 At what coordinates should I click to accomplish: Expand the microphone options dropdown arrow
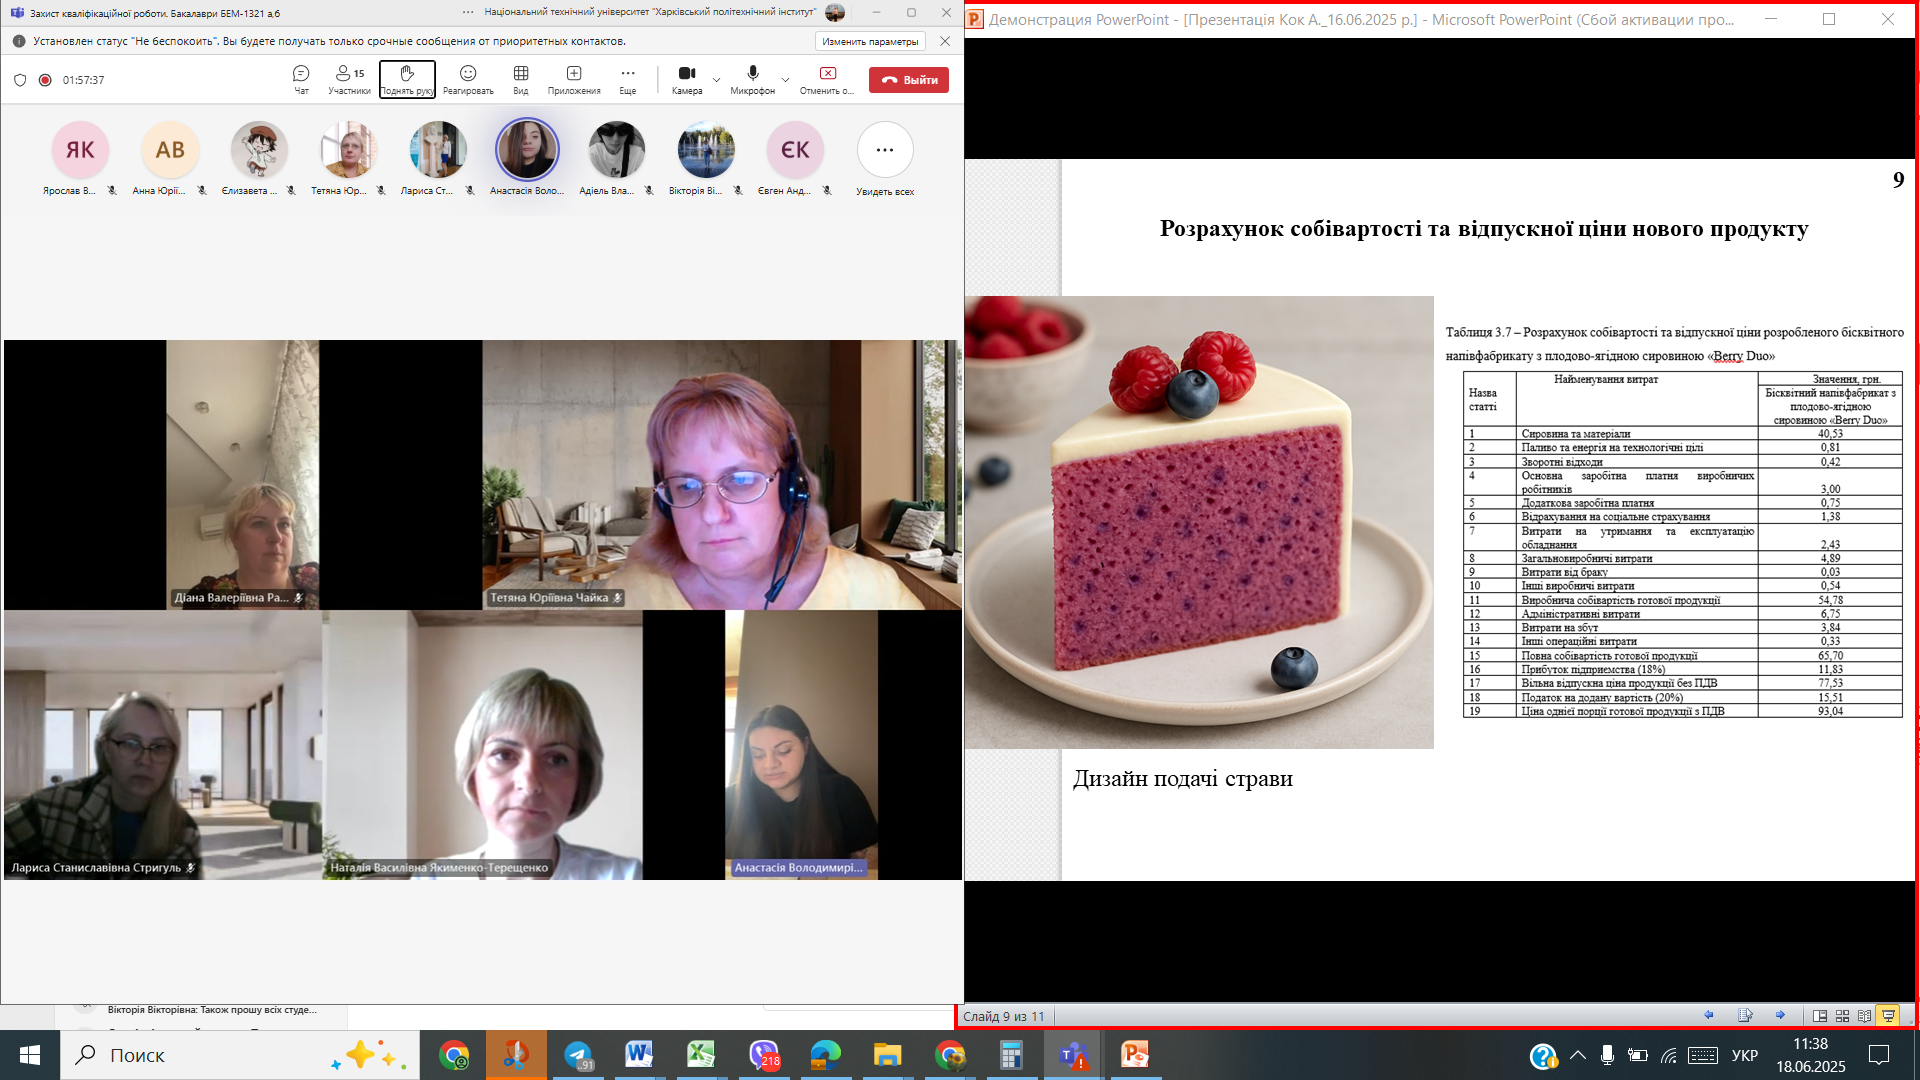point(785,79)
